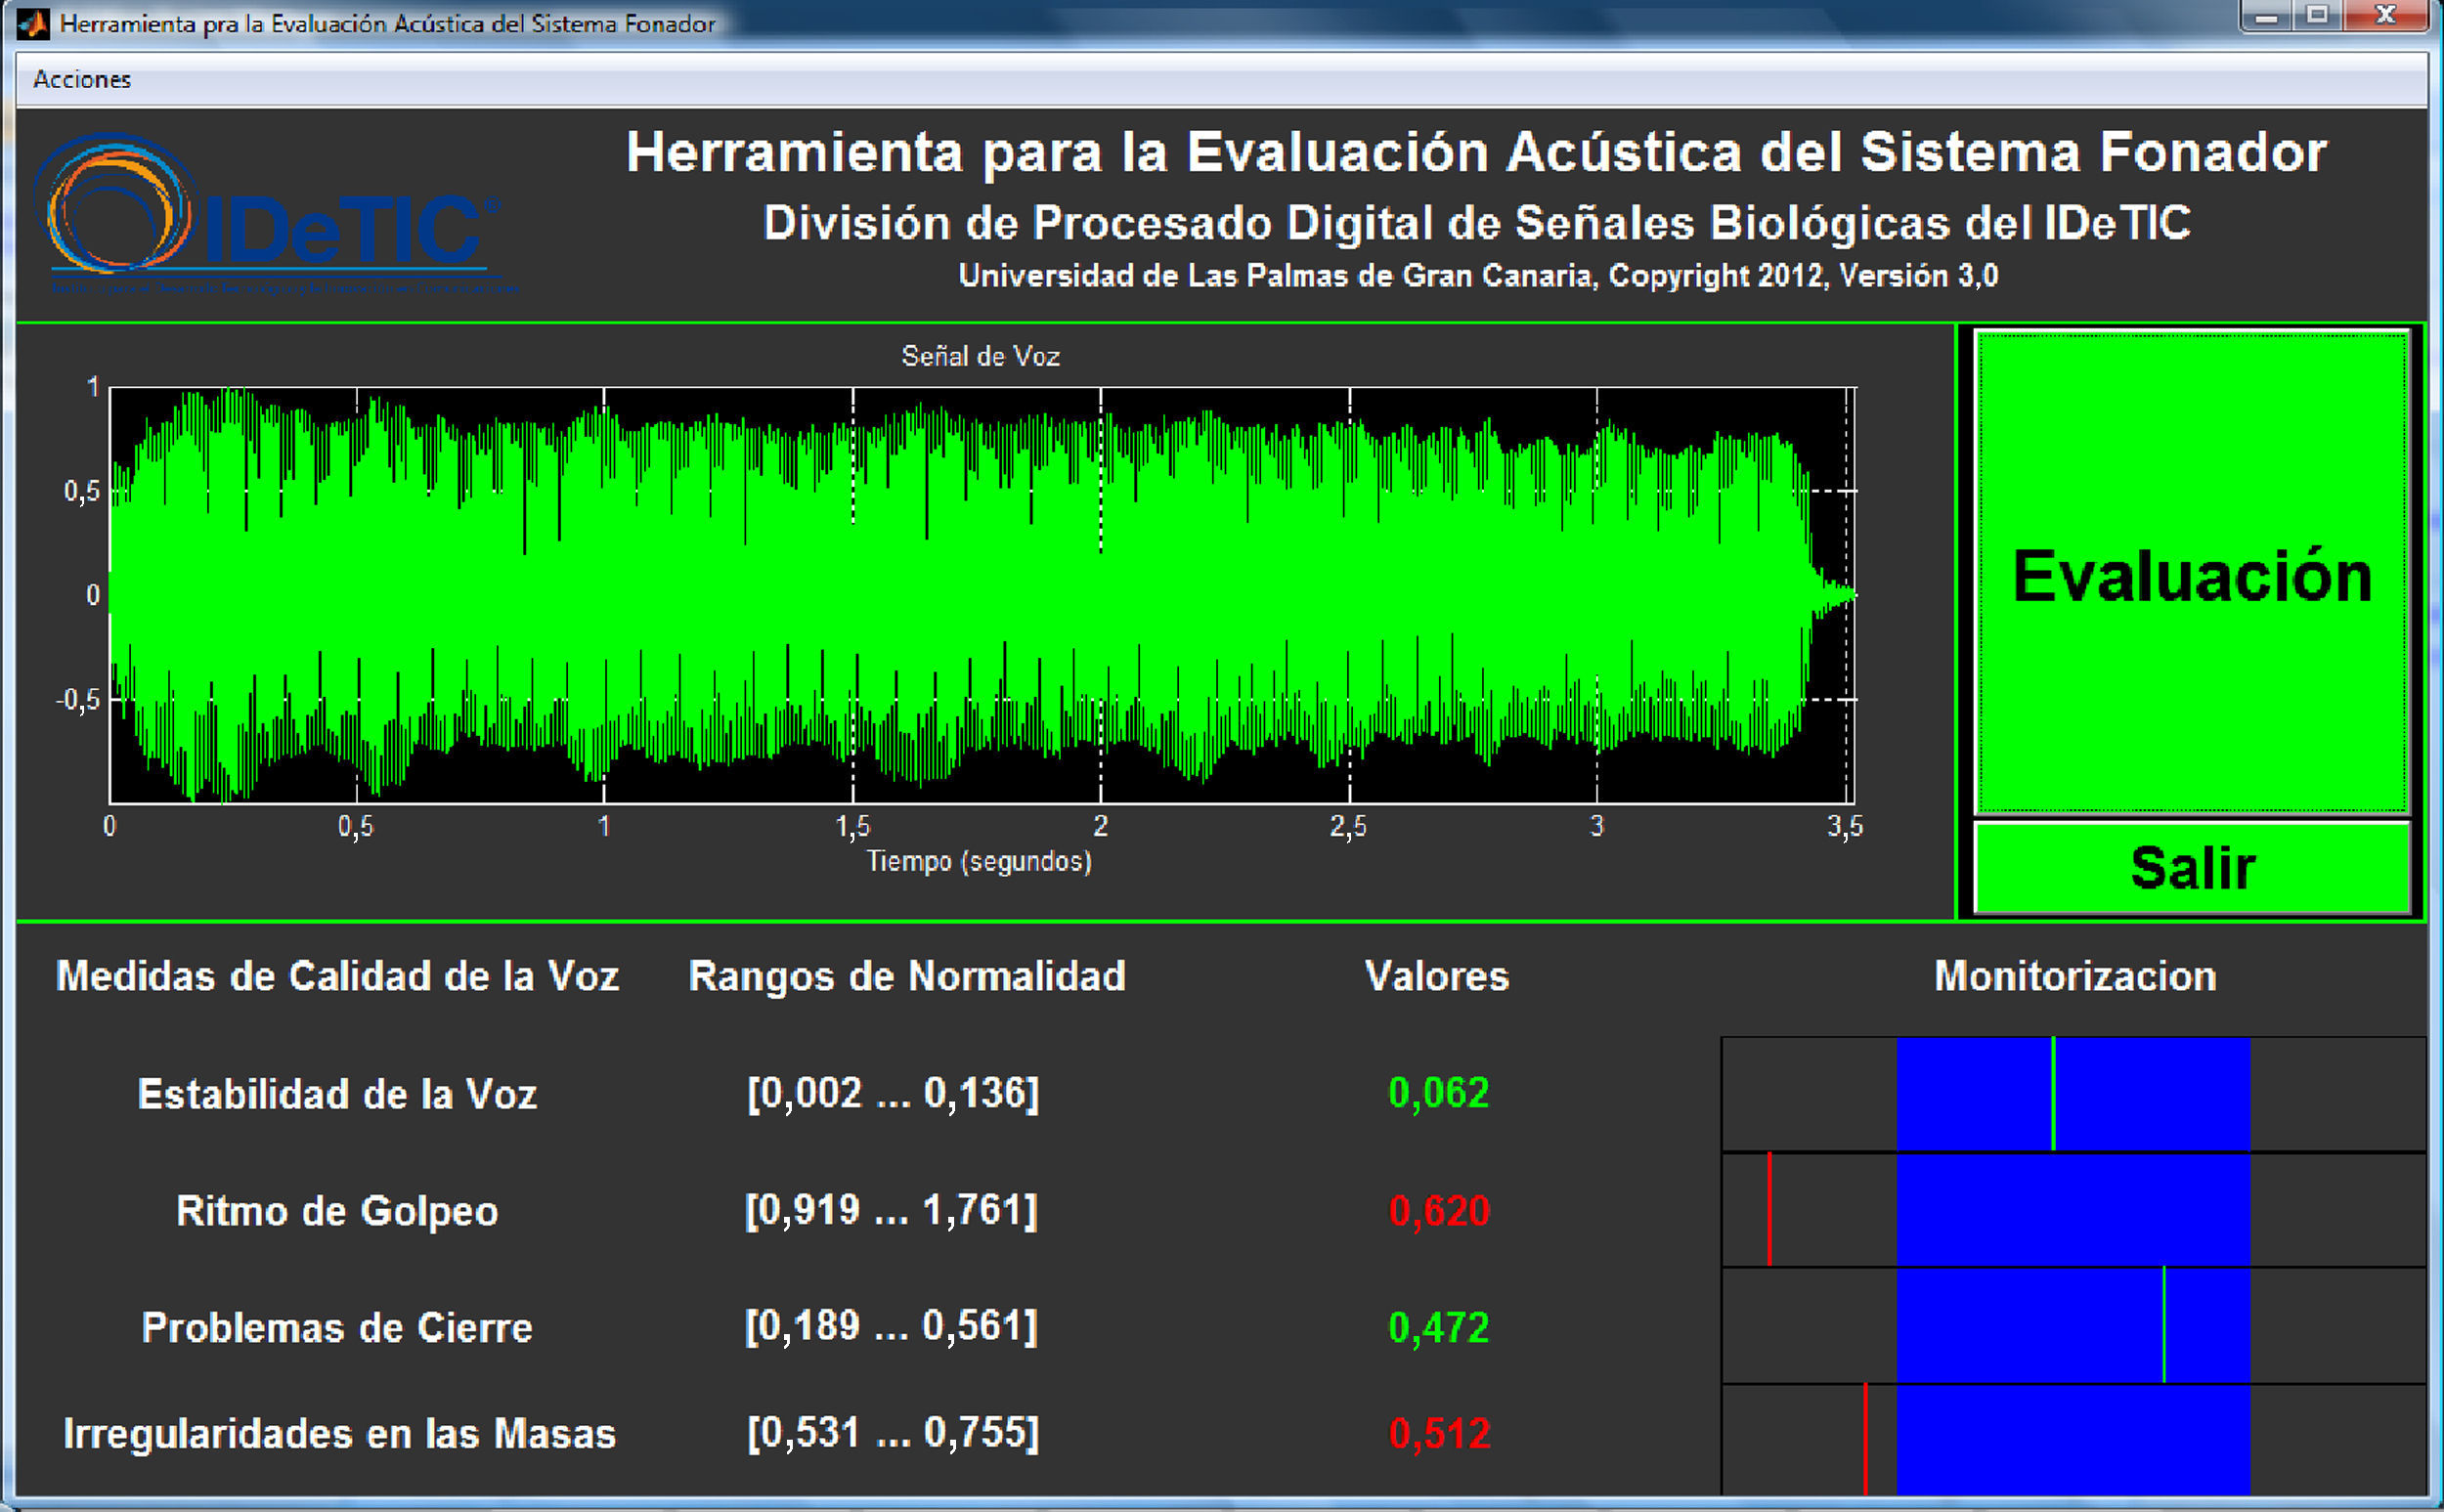This screenshot has width=2444, height=1512.
Task: Close the window with X button
Action: pyautogui.click(x=2385, y=16)
